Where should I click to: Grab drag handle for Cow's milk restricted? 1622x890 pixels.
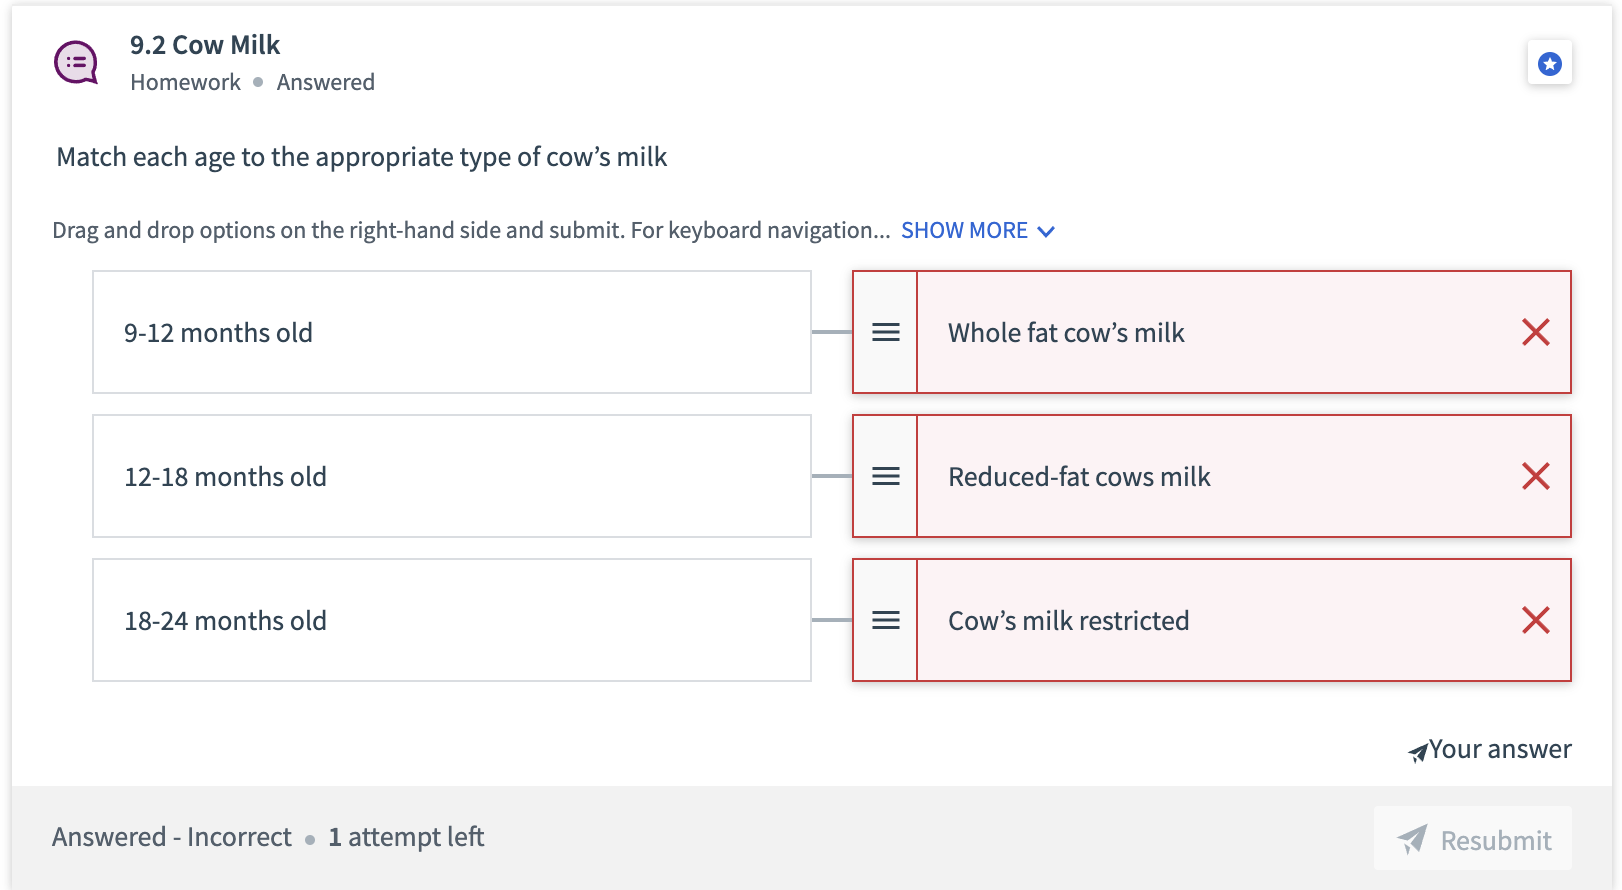coord(885,620)
